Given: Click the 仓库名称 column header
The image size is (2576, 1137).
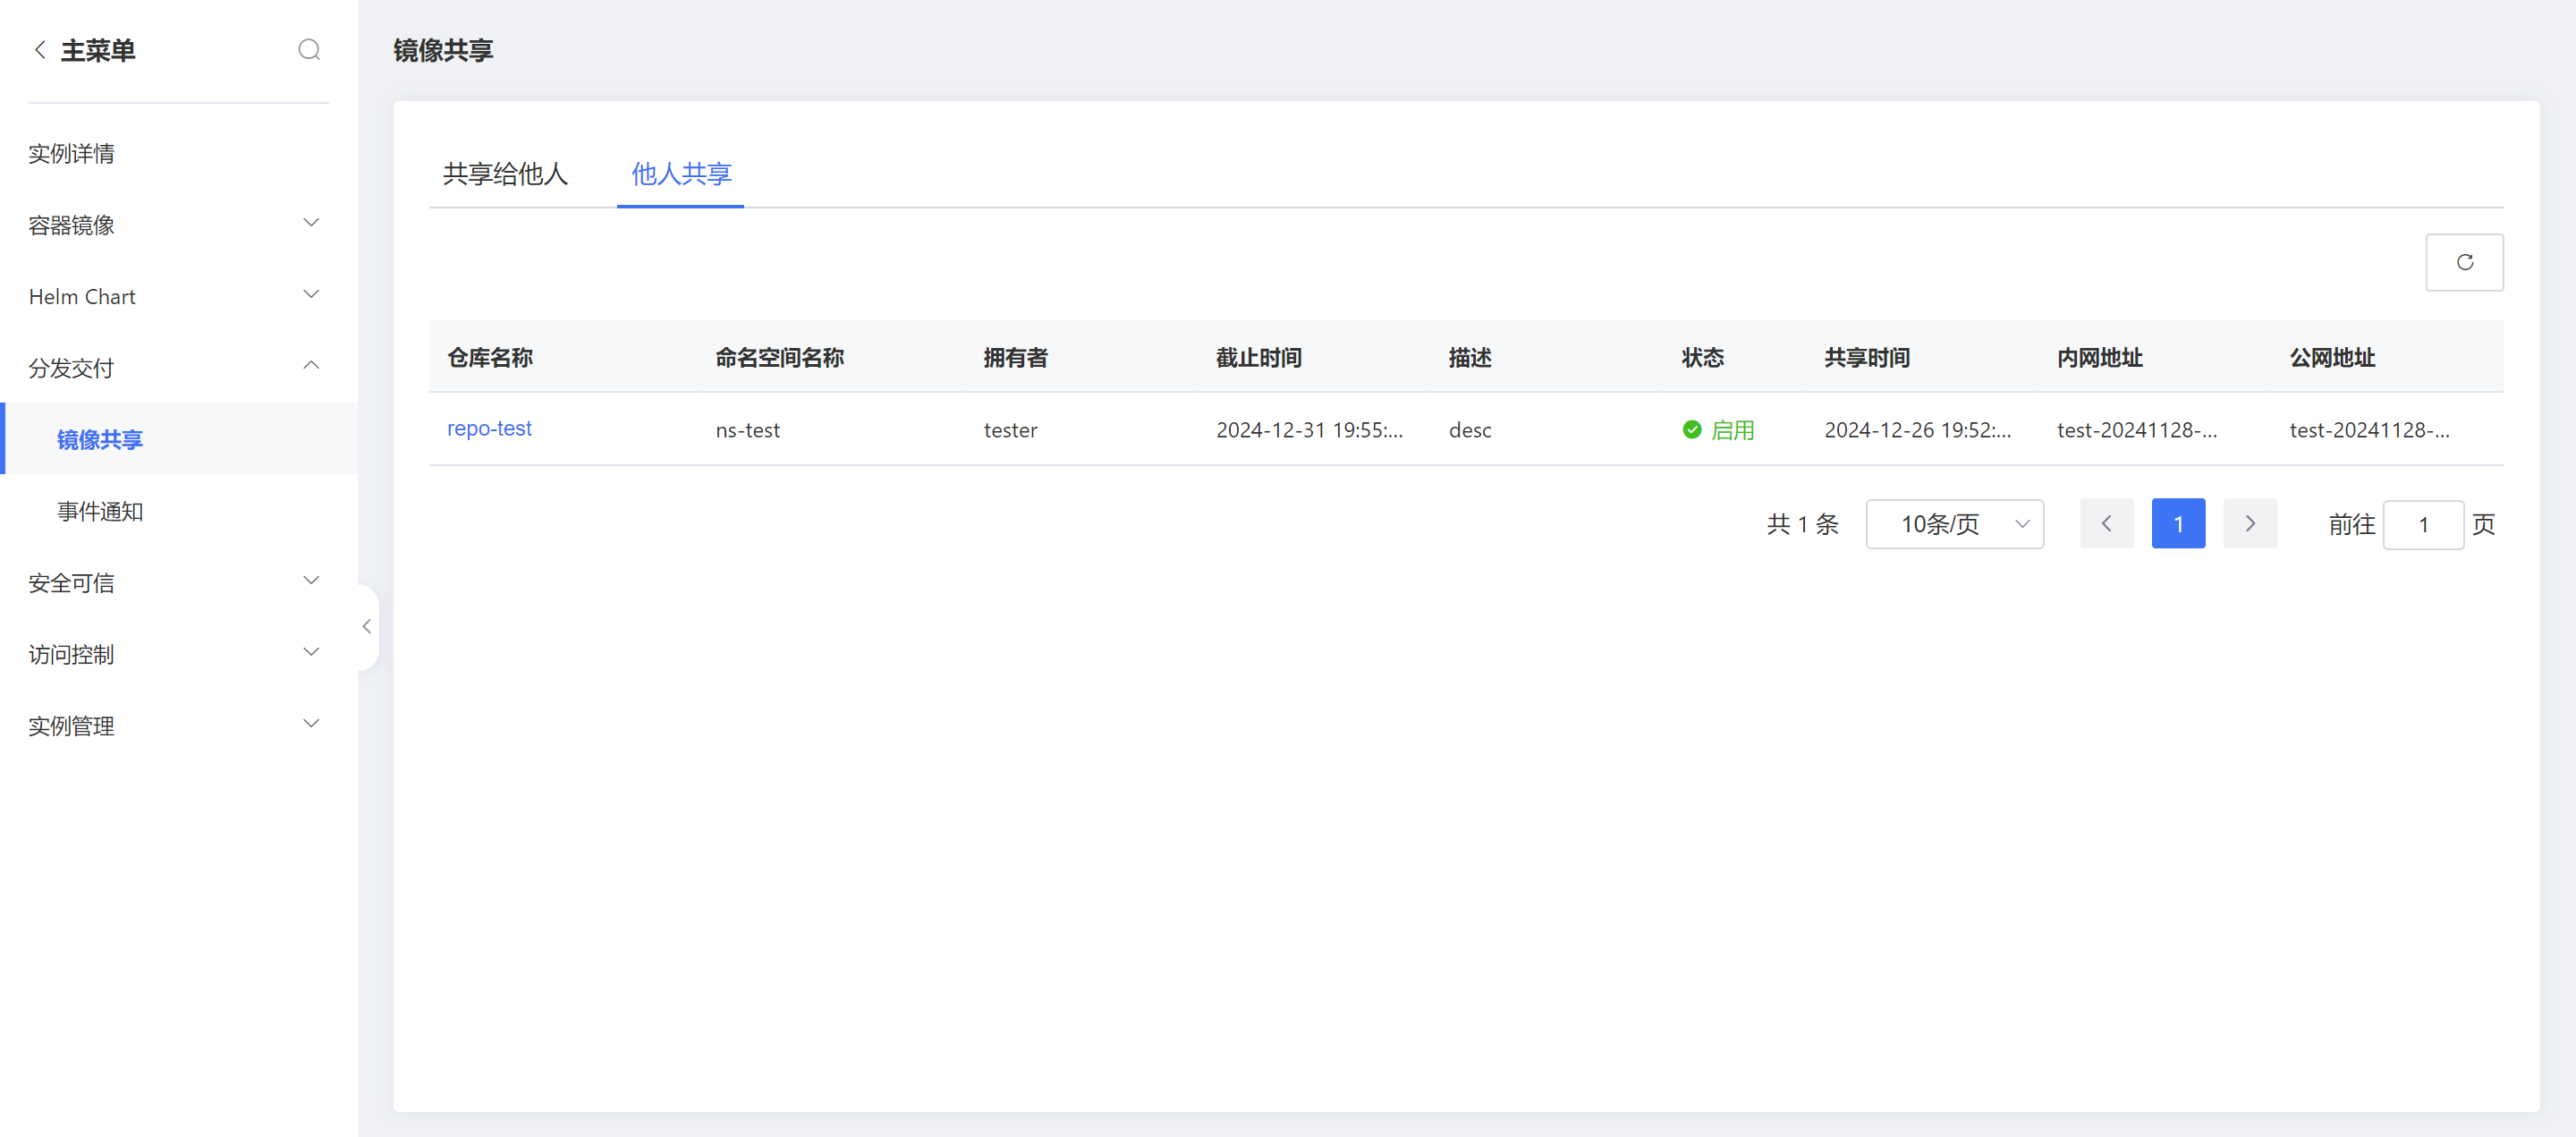Looking at the screenshot, I should (x=490, y=357).
